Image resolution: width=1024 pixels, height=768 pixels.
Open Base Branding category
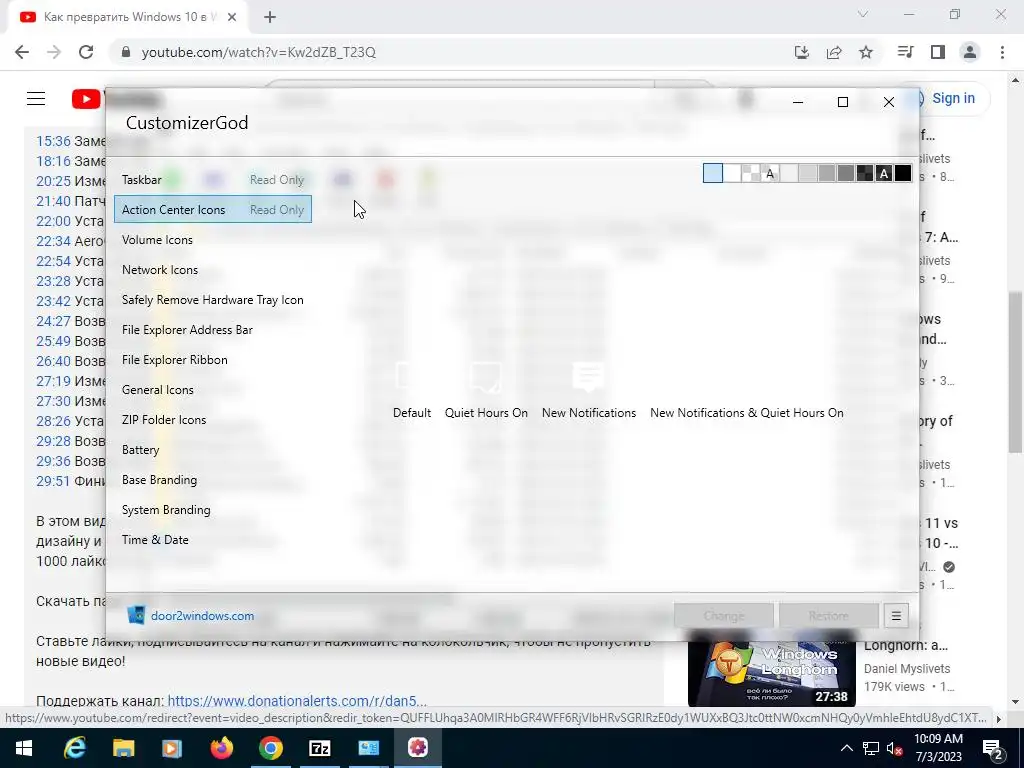pyautogui.click(x=213, y=480)
